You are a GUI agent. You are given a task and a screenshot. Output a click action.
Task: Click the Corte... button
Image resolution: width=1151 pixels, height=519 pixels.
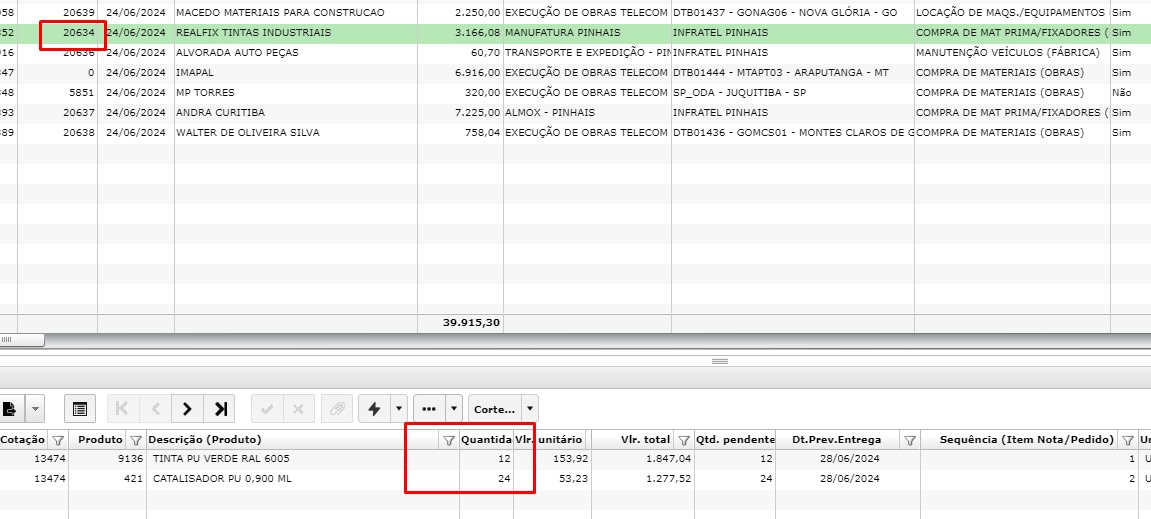coord(494,408)
